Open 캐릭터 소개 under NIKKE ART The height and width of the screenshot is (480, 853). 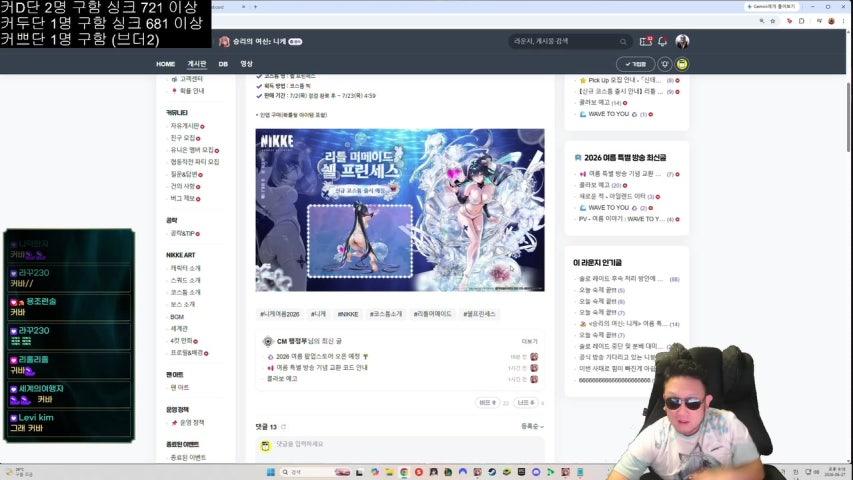(x=186, y=268)
